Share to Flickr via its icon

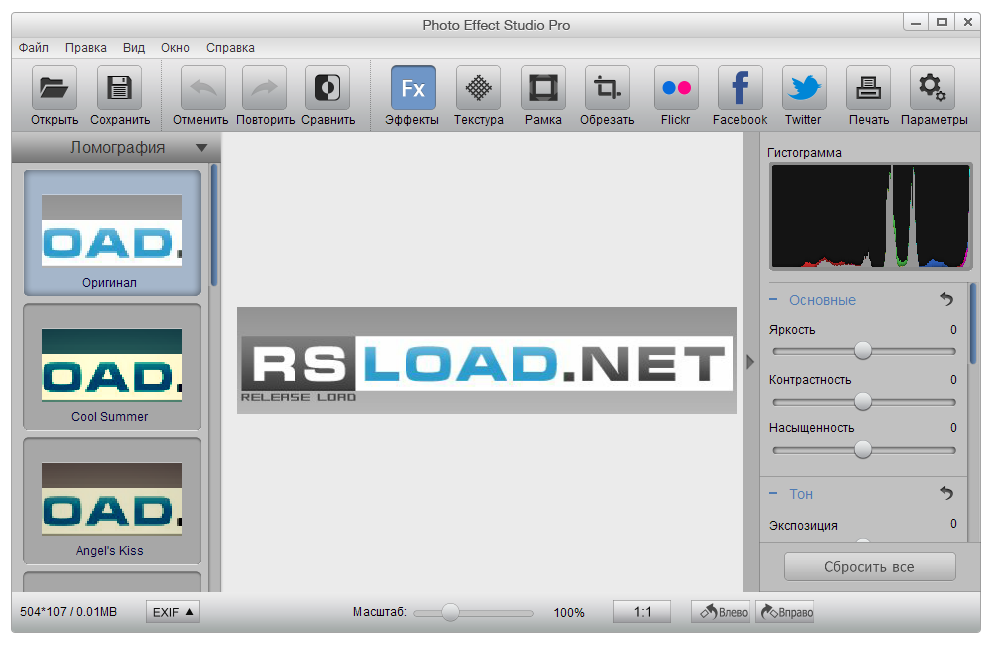(676, 88)
